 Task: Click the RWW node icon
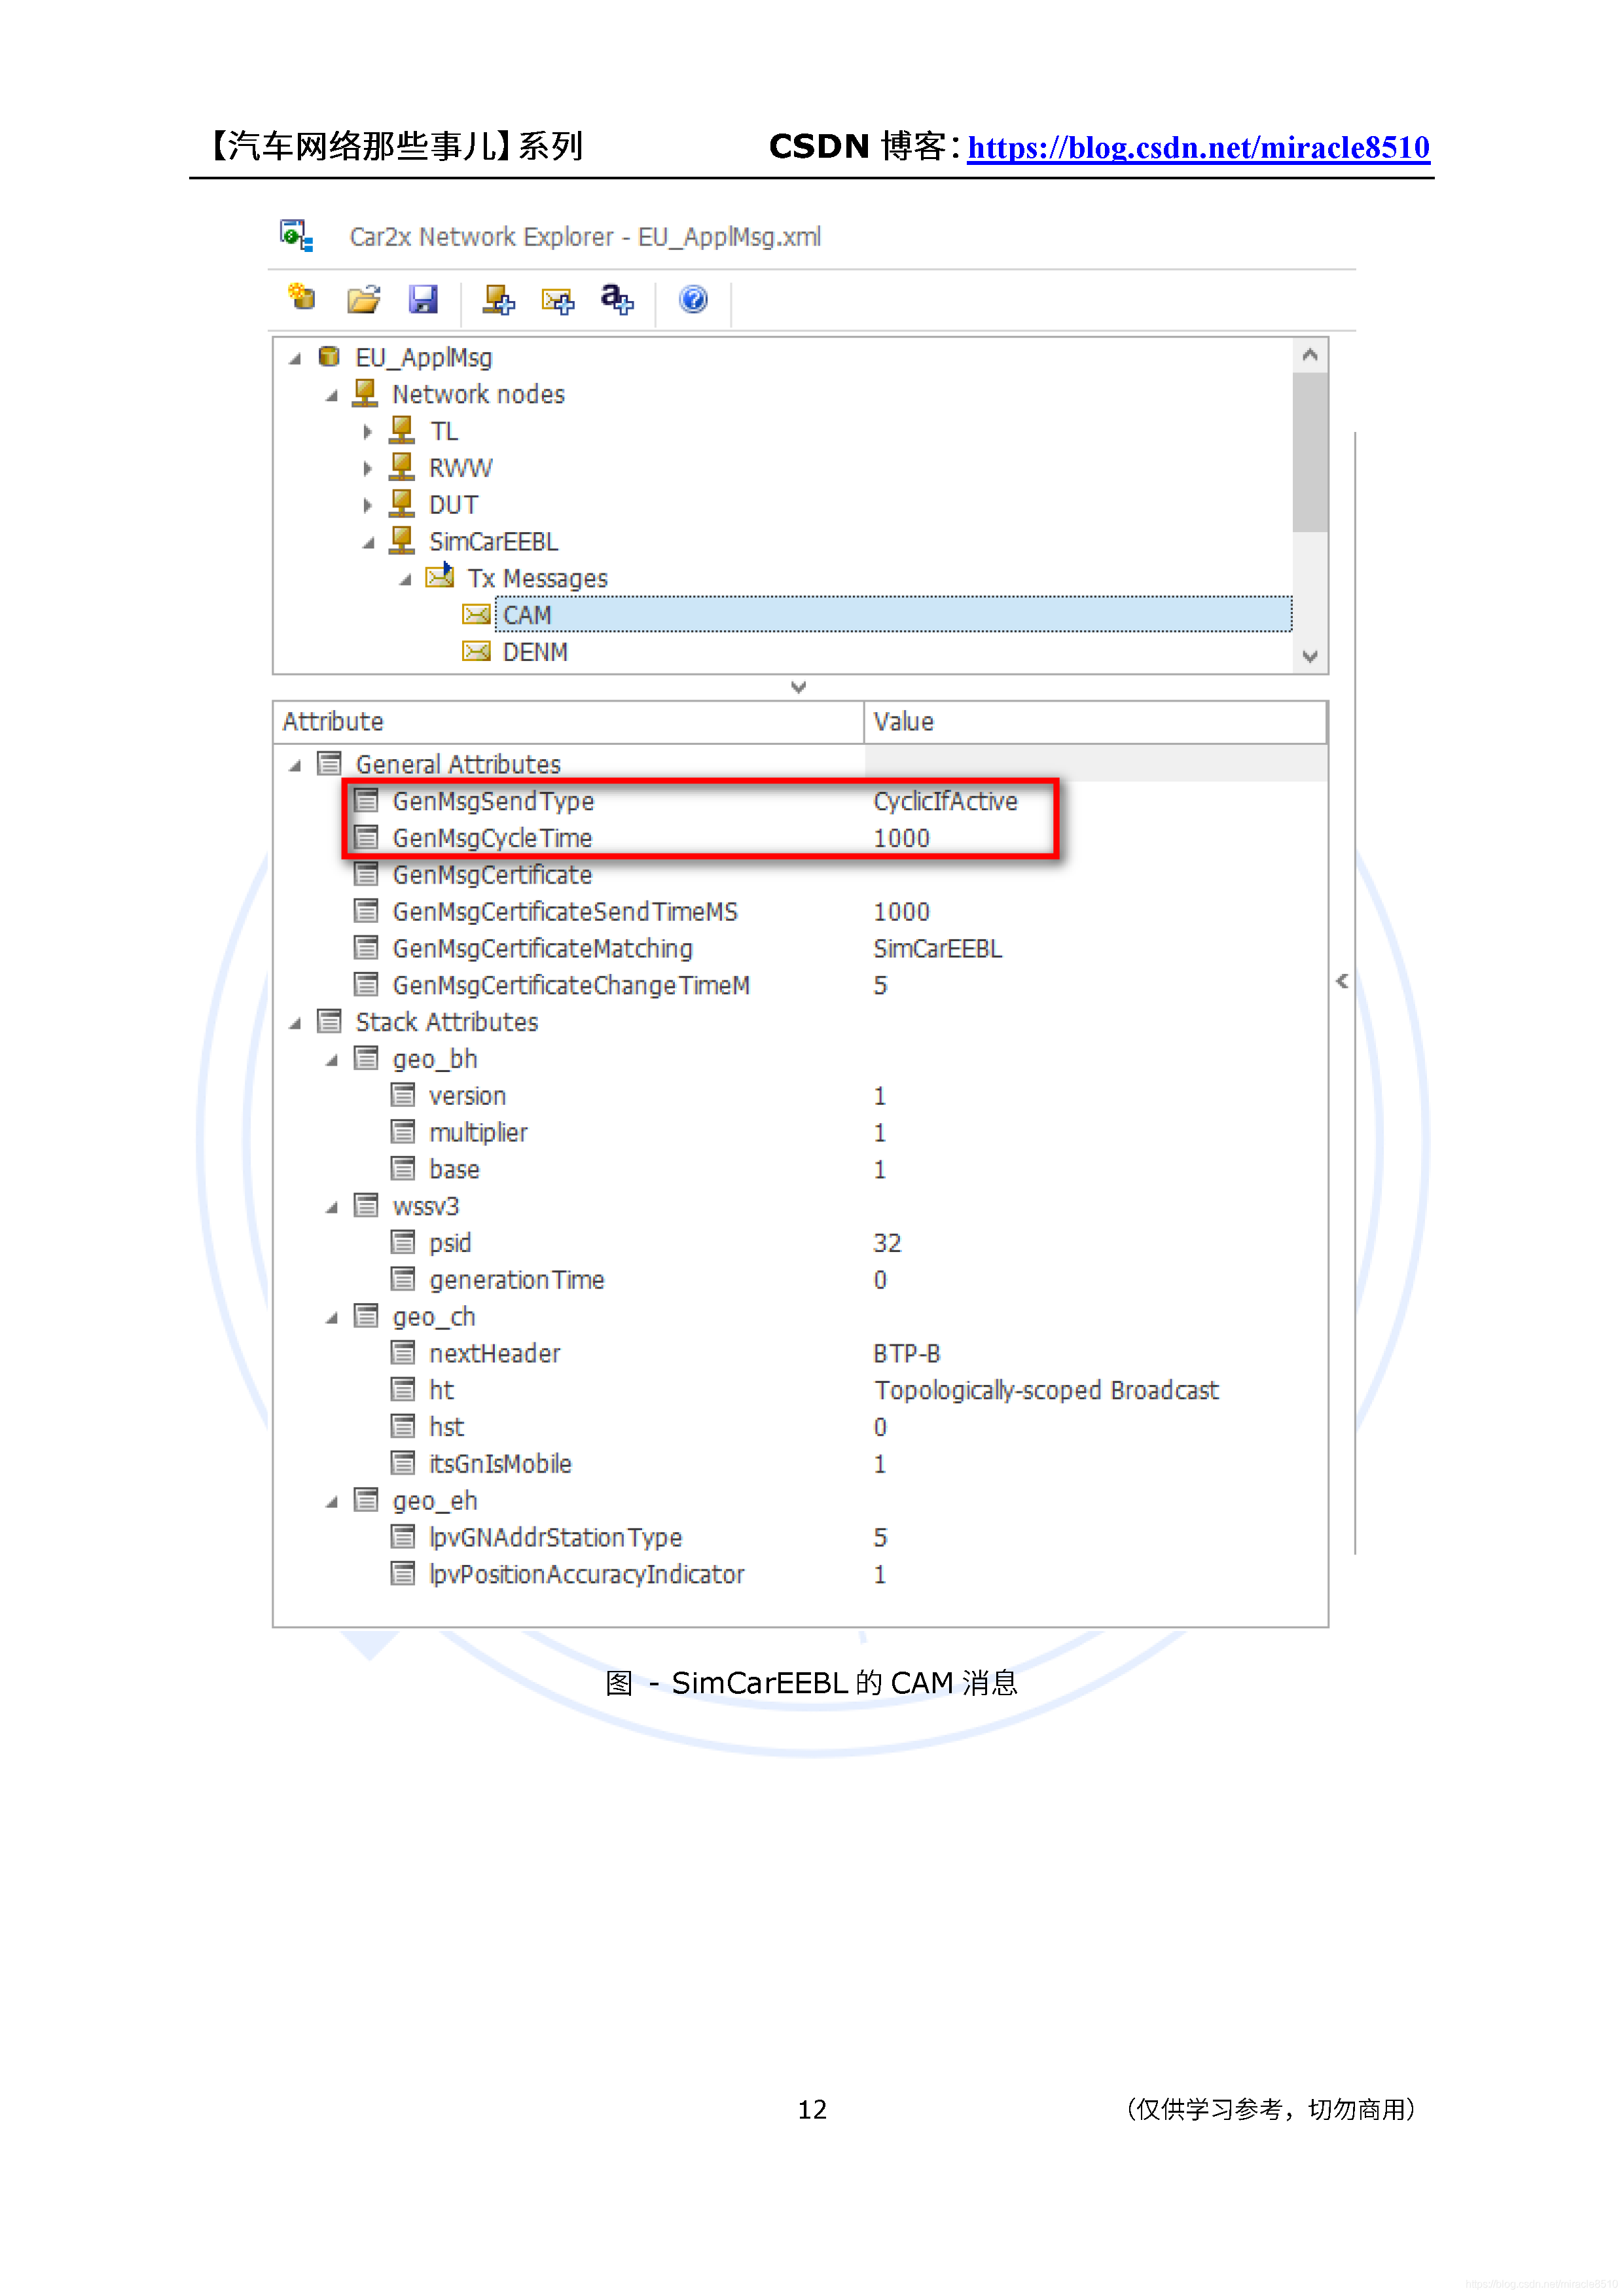point(402,467)
